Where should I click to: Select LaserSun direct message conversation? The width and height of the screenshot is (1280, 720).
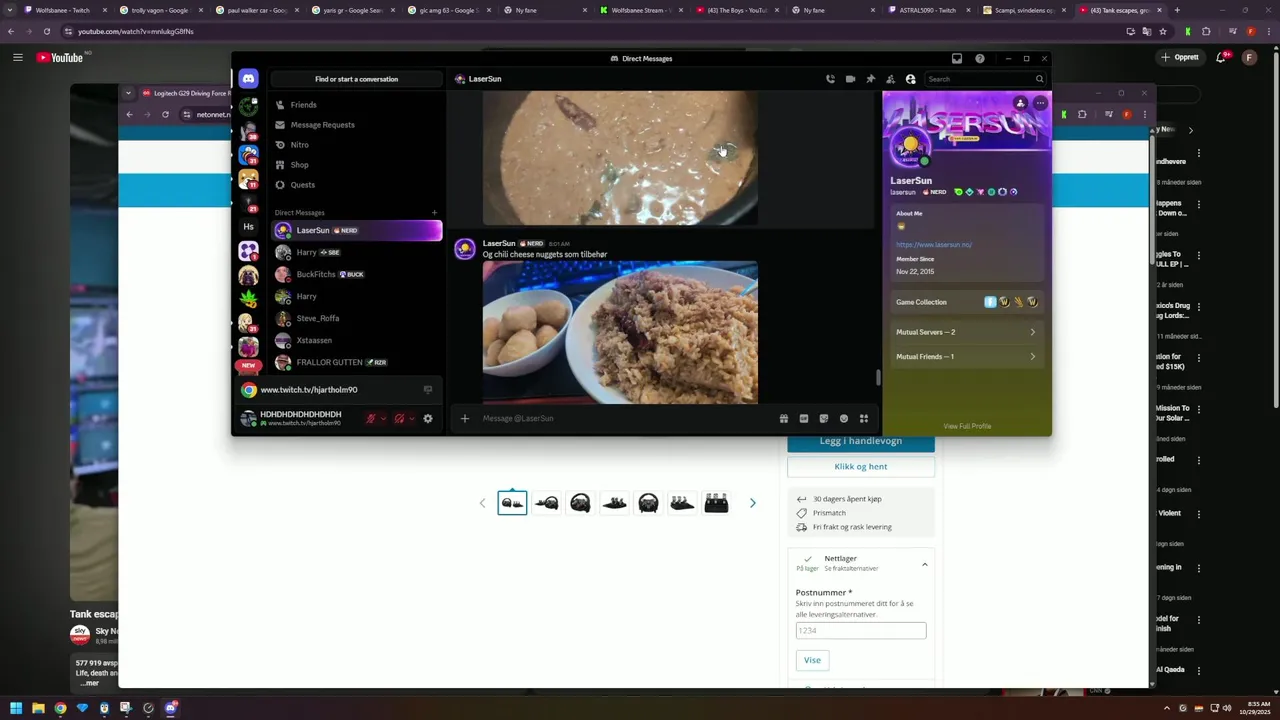pyautogui.click(x=356, y=230)
